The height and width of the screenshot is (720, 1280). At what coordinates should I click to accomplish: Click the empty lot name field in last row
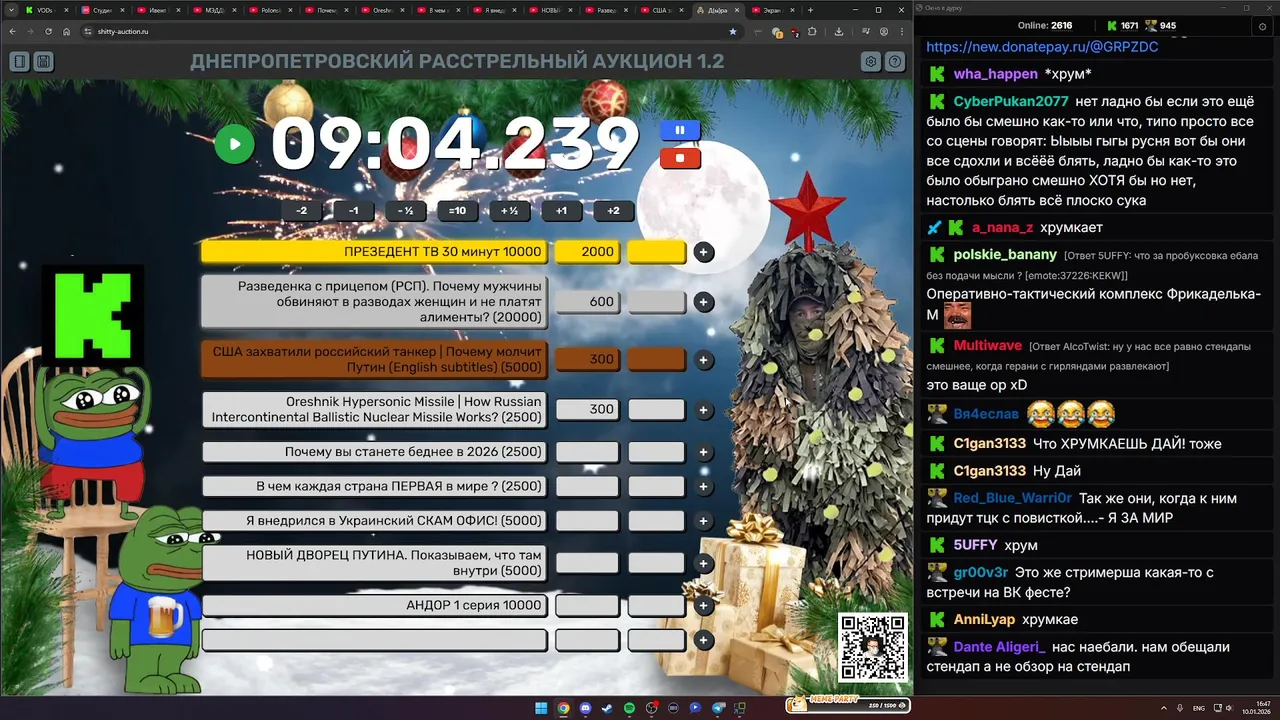point(374,640)
